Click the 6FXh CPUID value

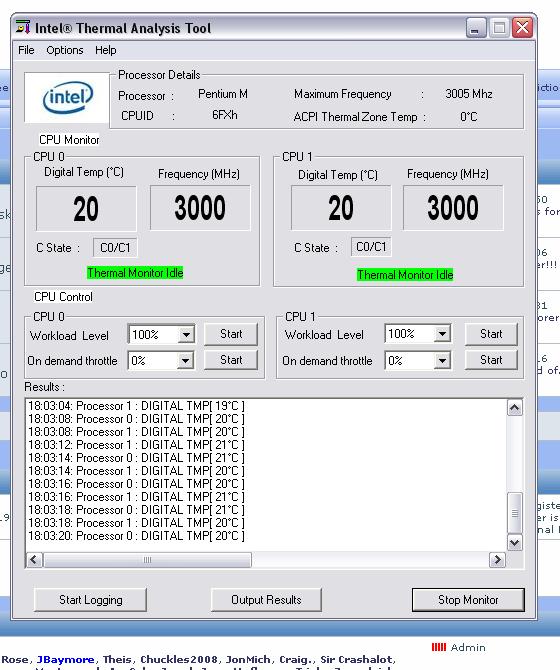(225, 115)
